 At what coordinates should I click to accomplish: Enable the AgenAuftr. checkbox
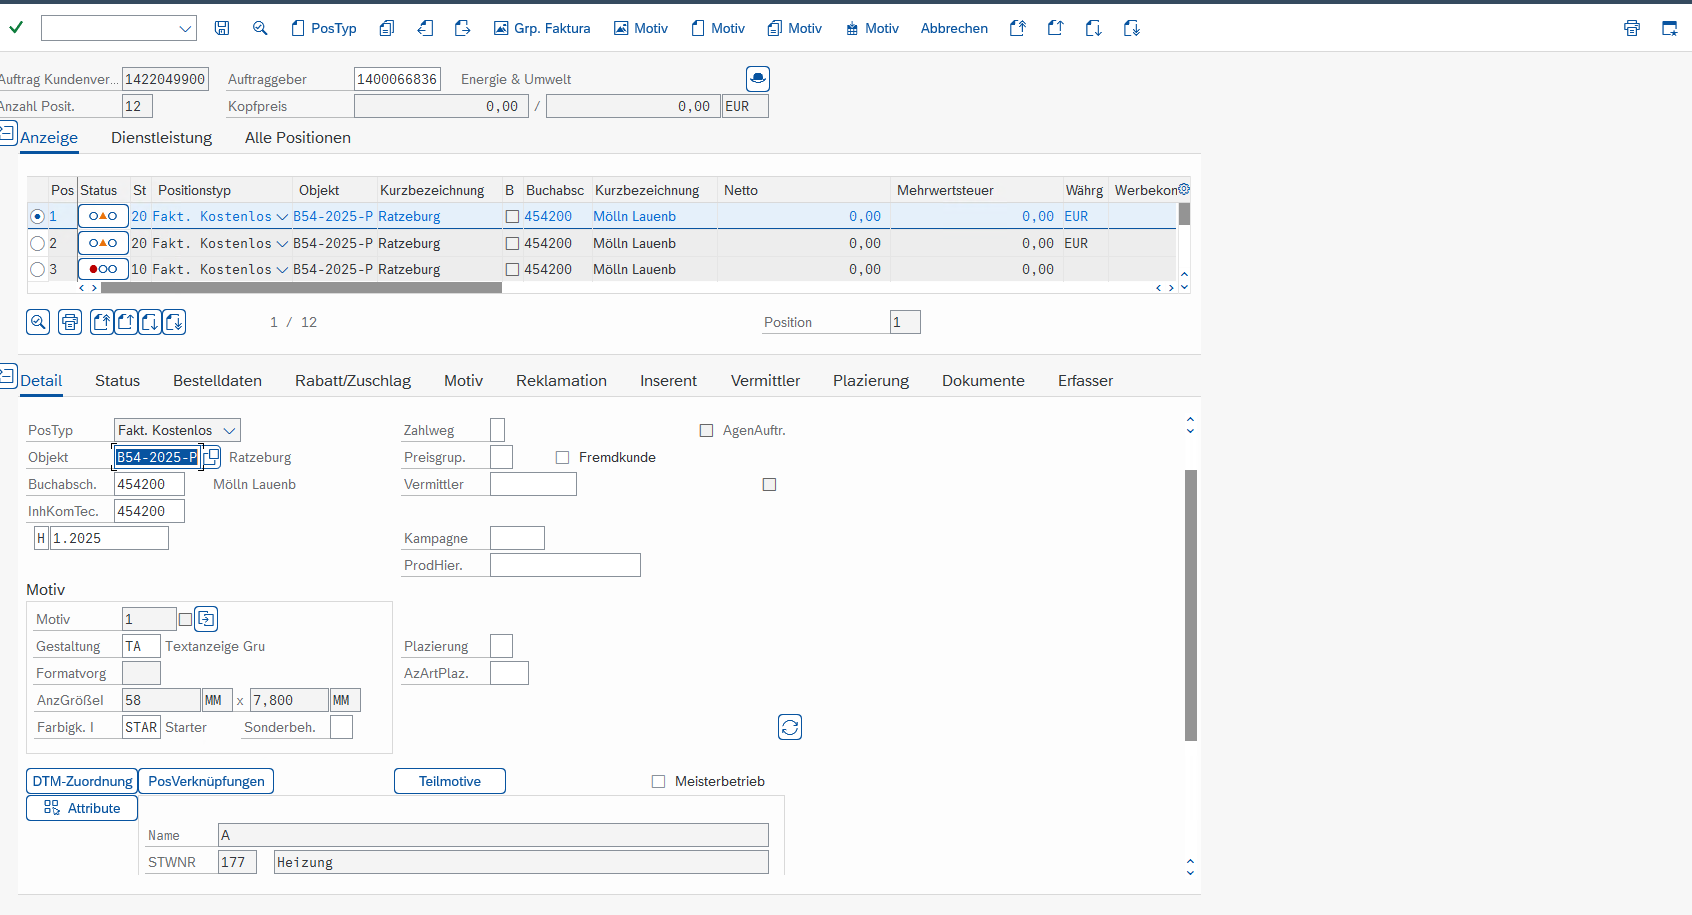706,430
